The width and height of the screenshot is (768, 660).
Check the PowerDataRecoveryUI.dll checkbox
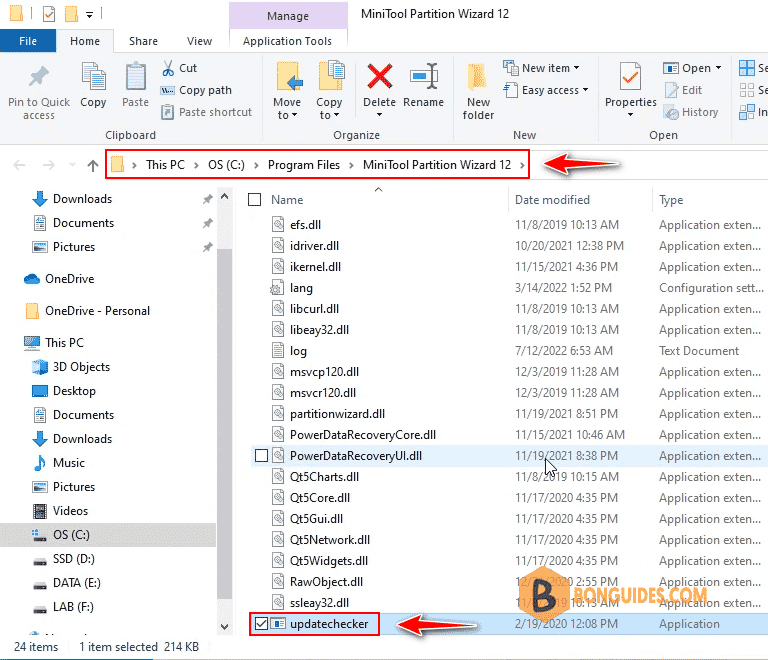(262, 456)
